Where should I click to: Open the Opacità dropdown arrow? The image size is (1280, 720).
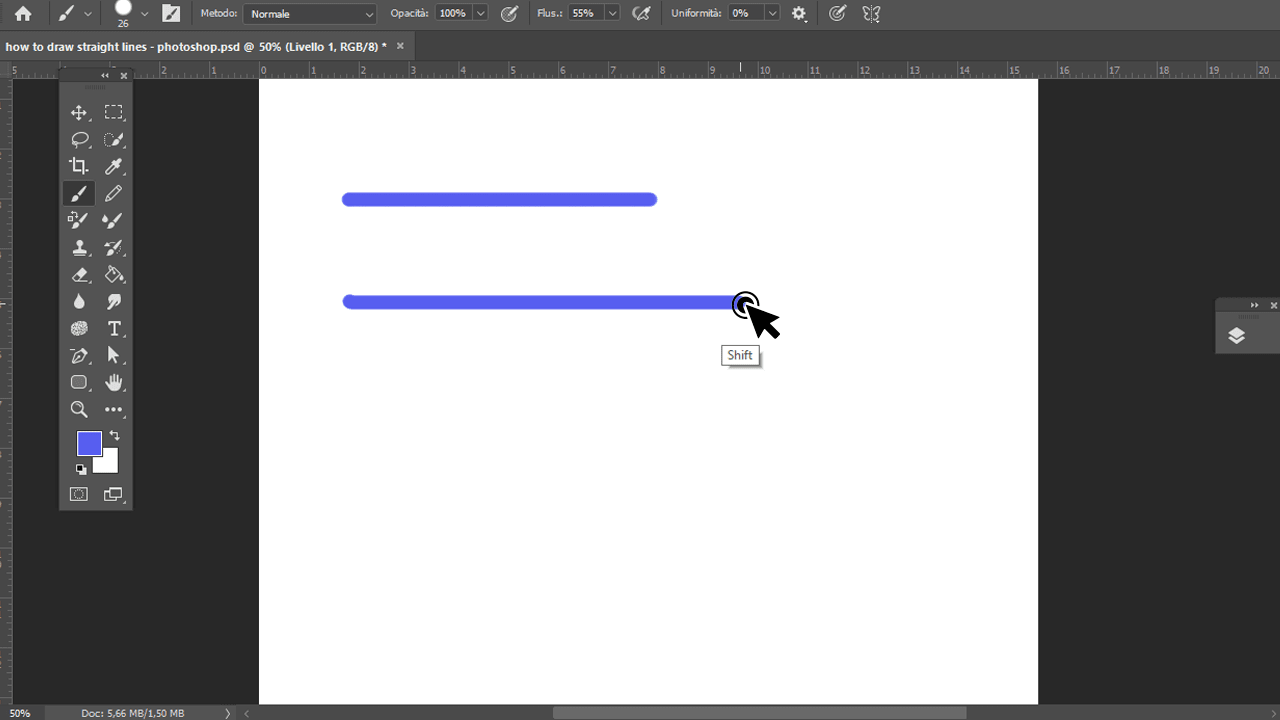point(479,13)
